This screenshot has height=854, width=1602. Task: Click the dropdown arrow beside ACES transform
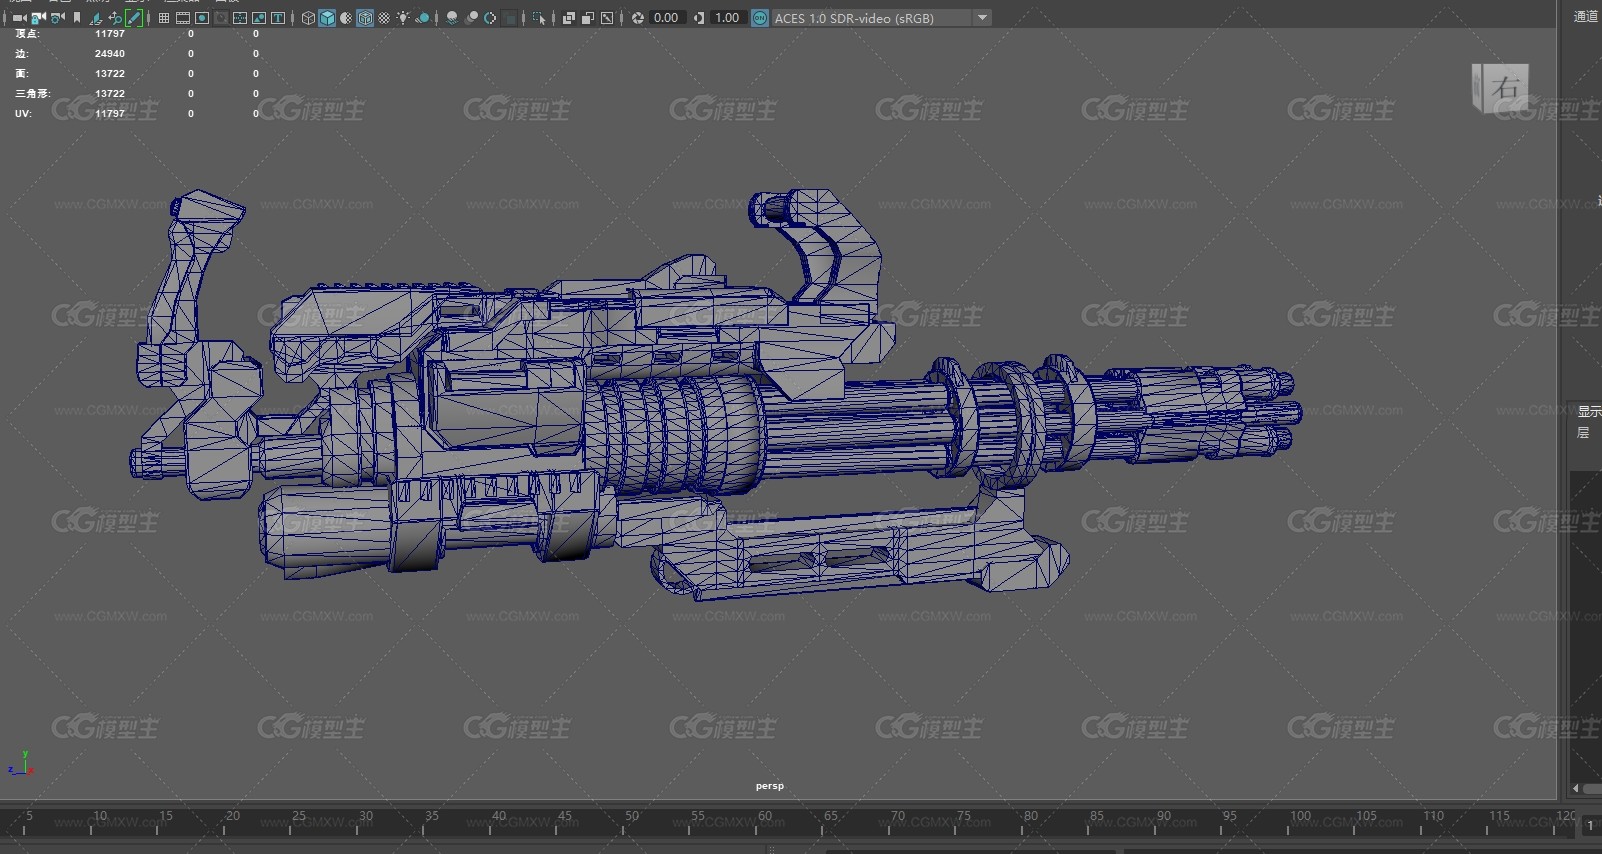tap(982, 18)
